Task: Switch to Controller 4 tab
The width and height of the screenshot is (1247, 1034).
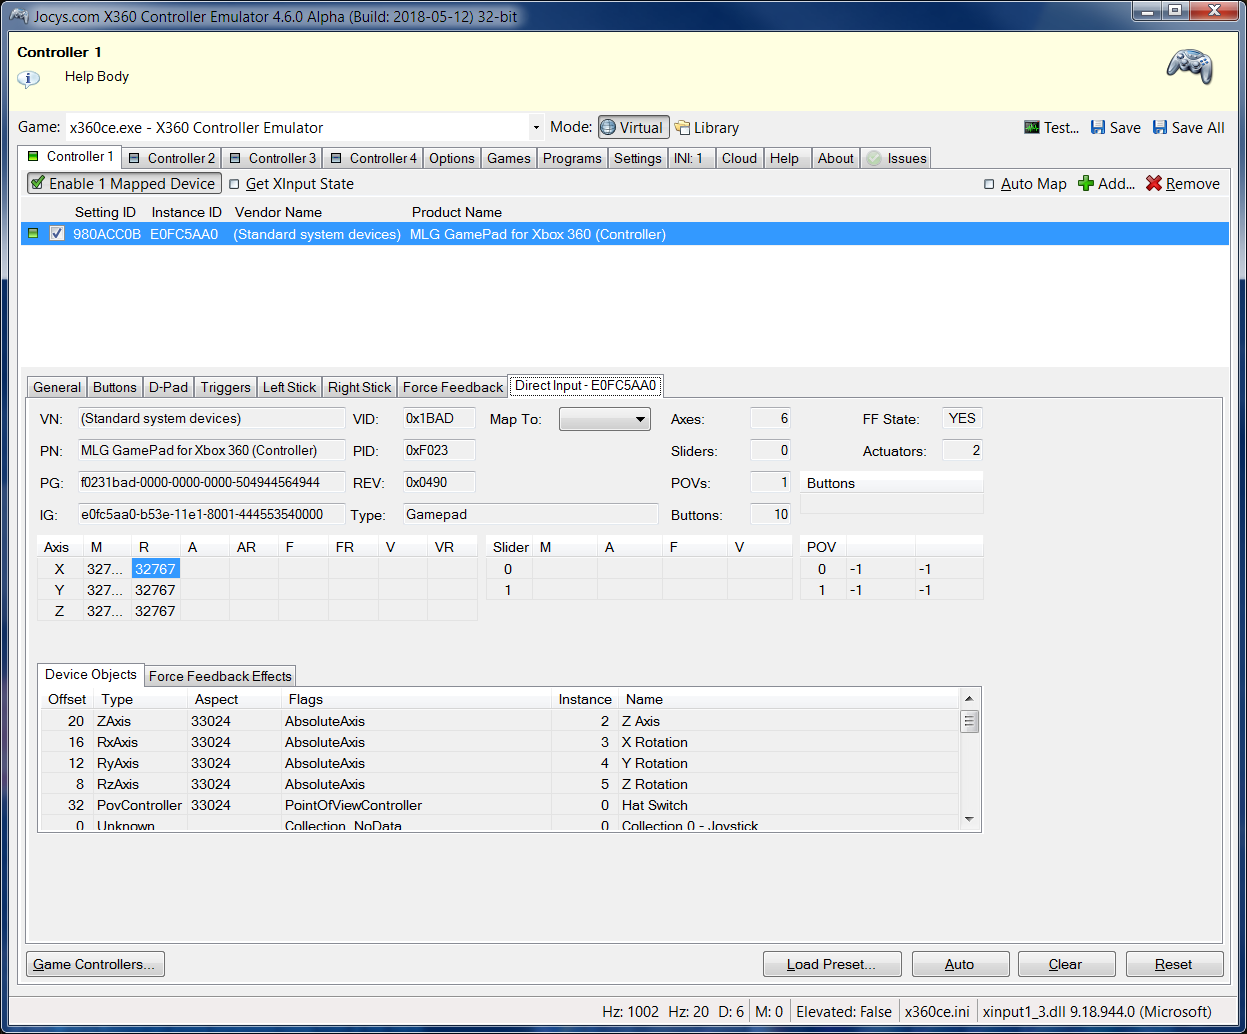Action: pos(373,158)
